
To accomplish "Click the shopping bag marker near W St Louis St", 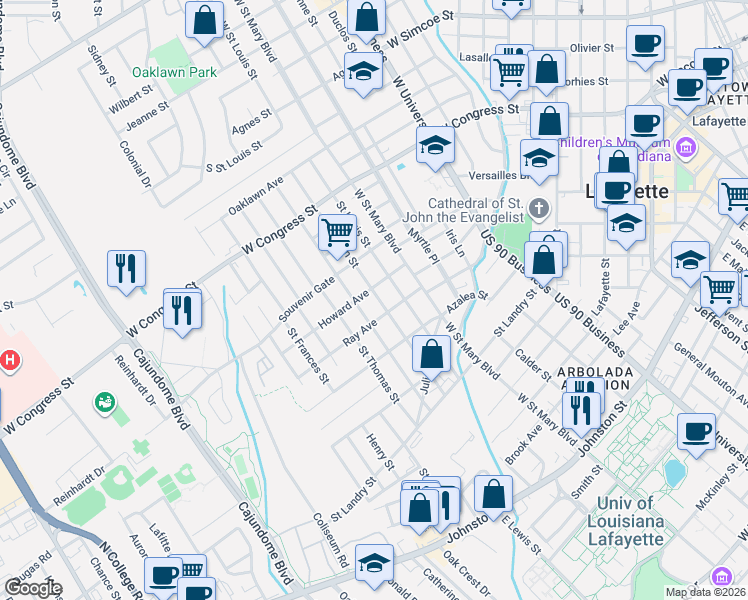I will 204,21.
